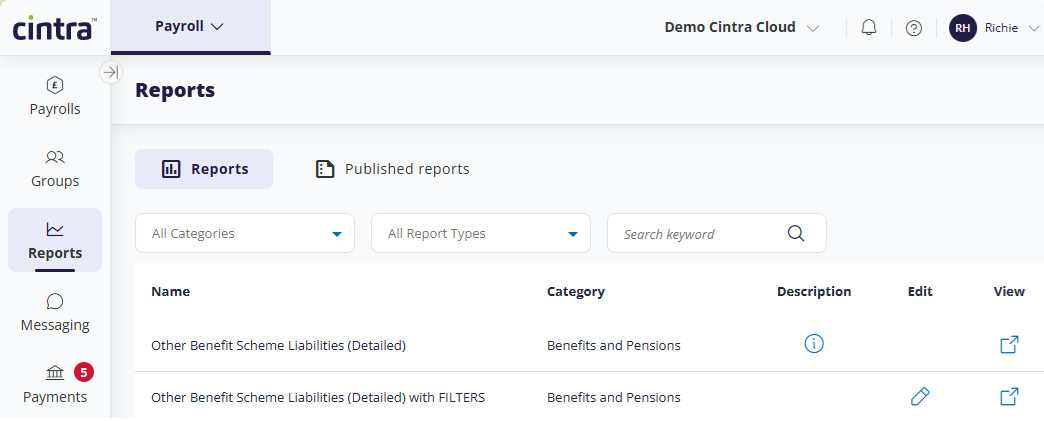This screenshot has height=421, width=1044.
Task: Expand the All Report Types dropdown
Action: 481,233
